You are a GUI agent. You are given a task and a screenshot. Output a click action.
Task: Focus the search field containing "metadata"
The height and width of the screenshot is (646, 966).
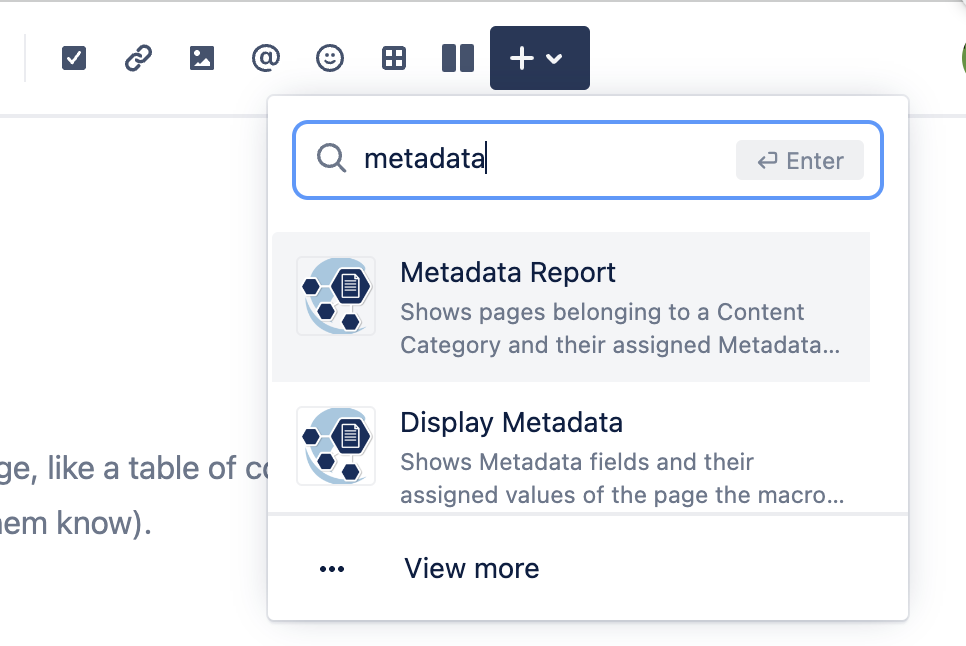[540, 160]
